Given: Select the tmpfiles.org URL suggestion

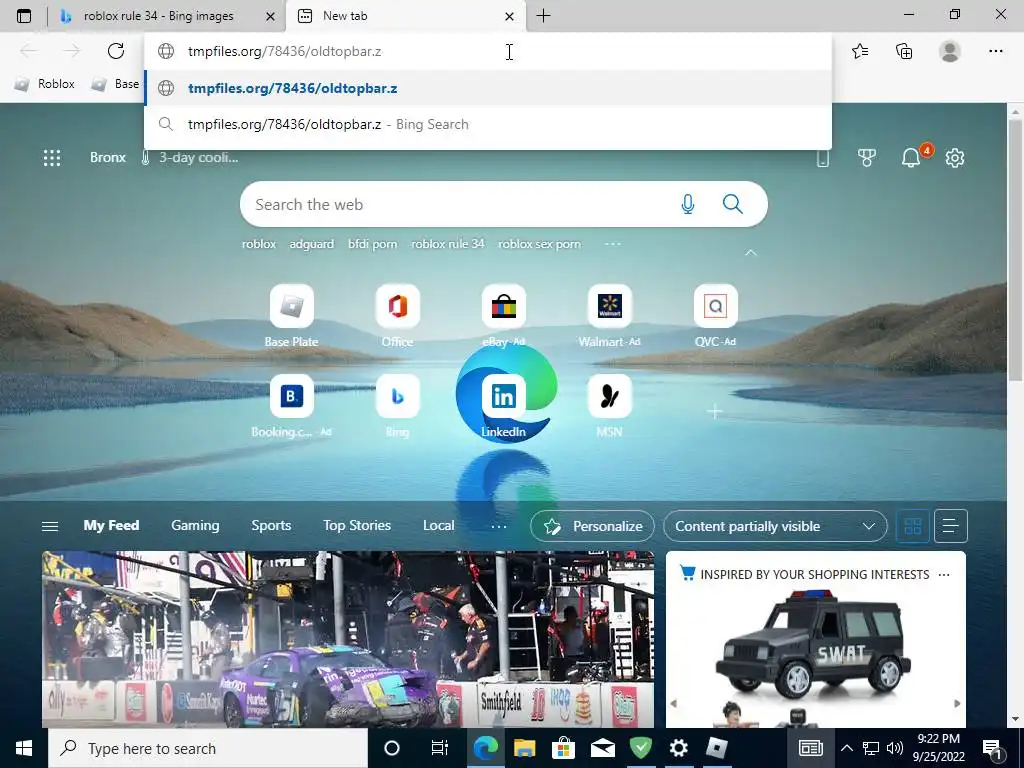Looking at the screenshot, I should [x=488, y=88].
